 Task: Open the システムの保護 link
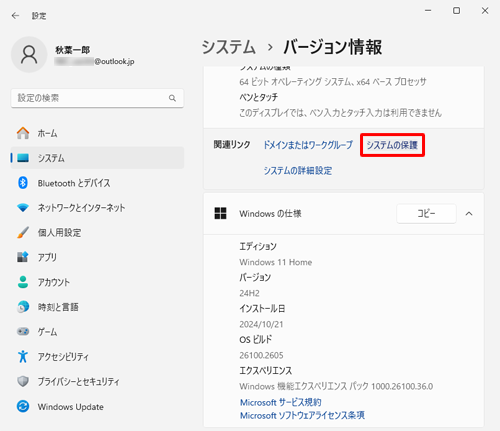392,145
